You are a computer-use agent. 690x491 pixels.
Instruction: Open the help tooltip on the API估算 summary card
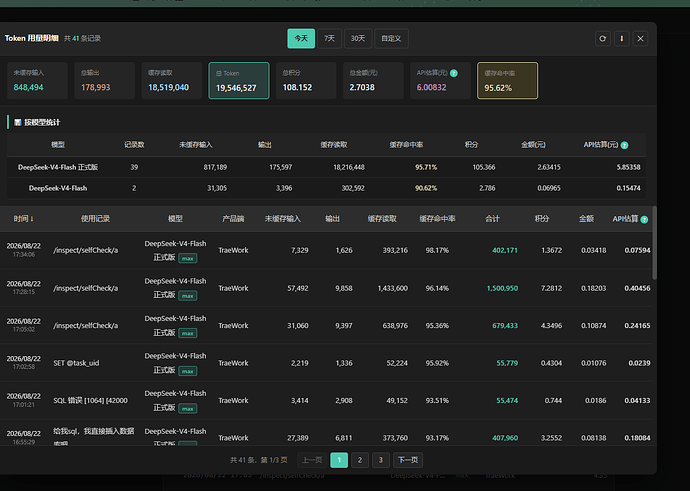(454, 73)
